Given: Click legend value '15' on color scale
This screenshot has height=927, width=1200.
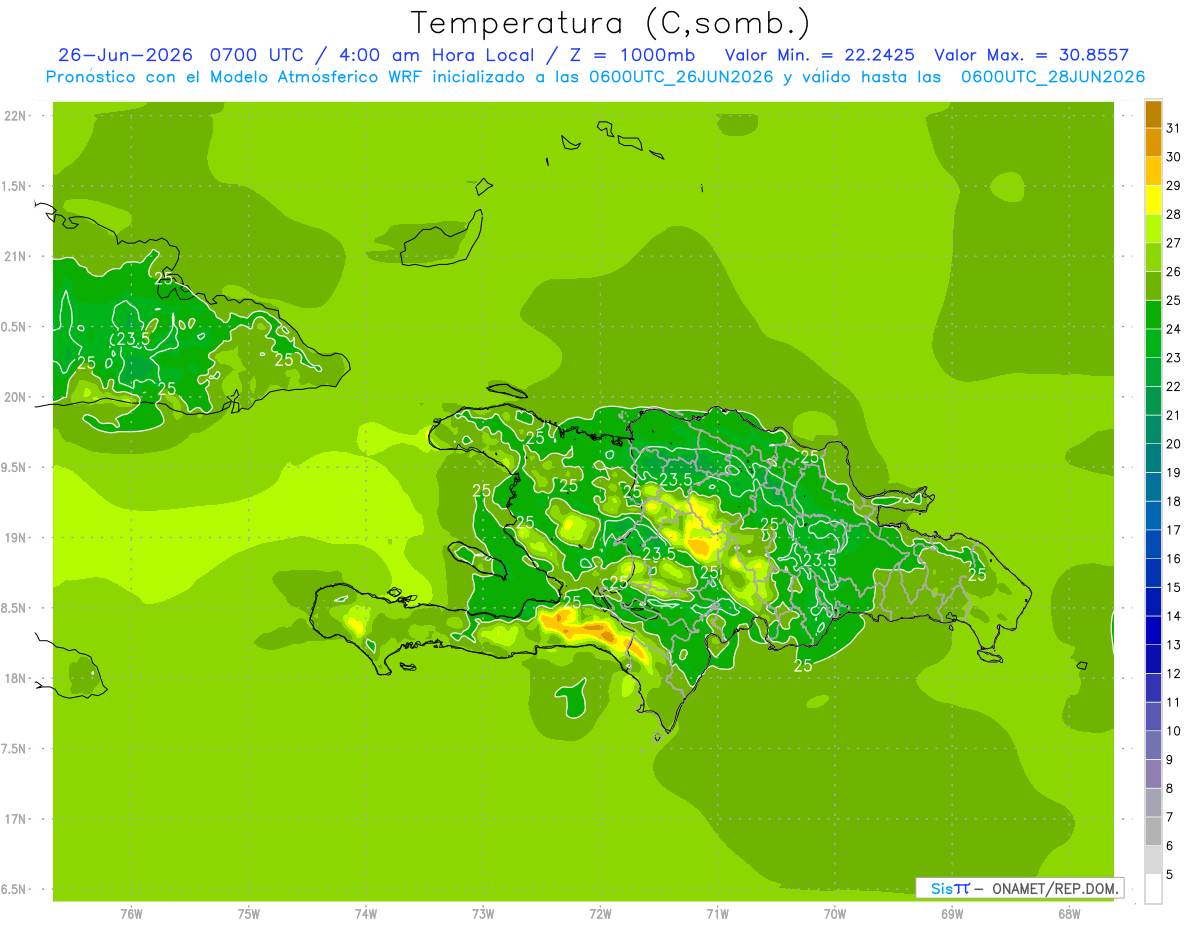Looking at the screenshot, I should click(1174, 588).
